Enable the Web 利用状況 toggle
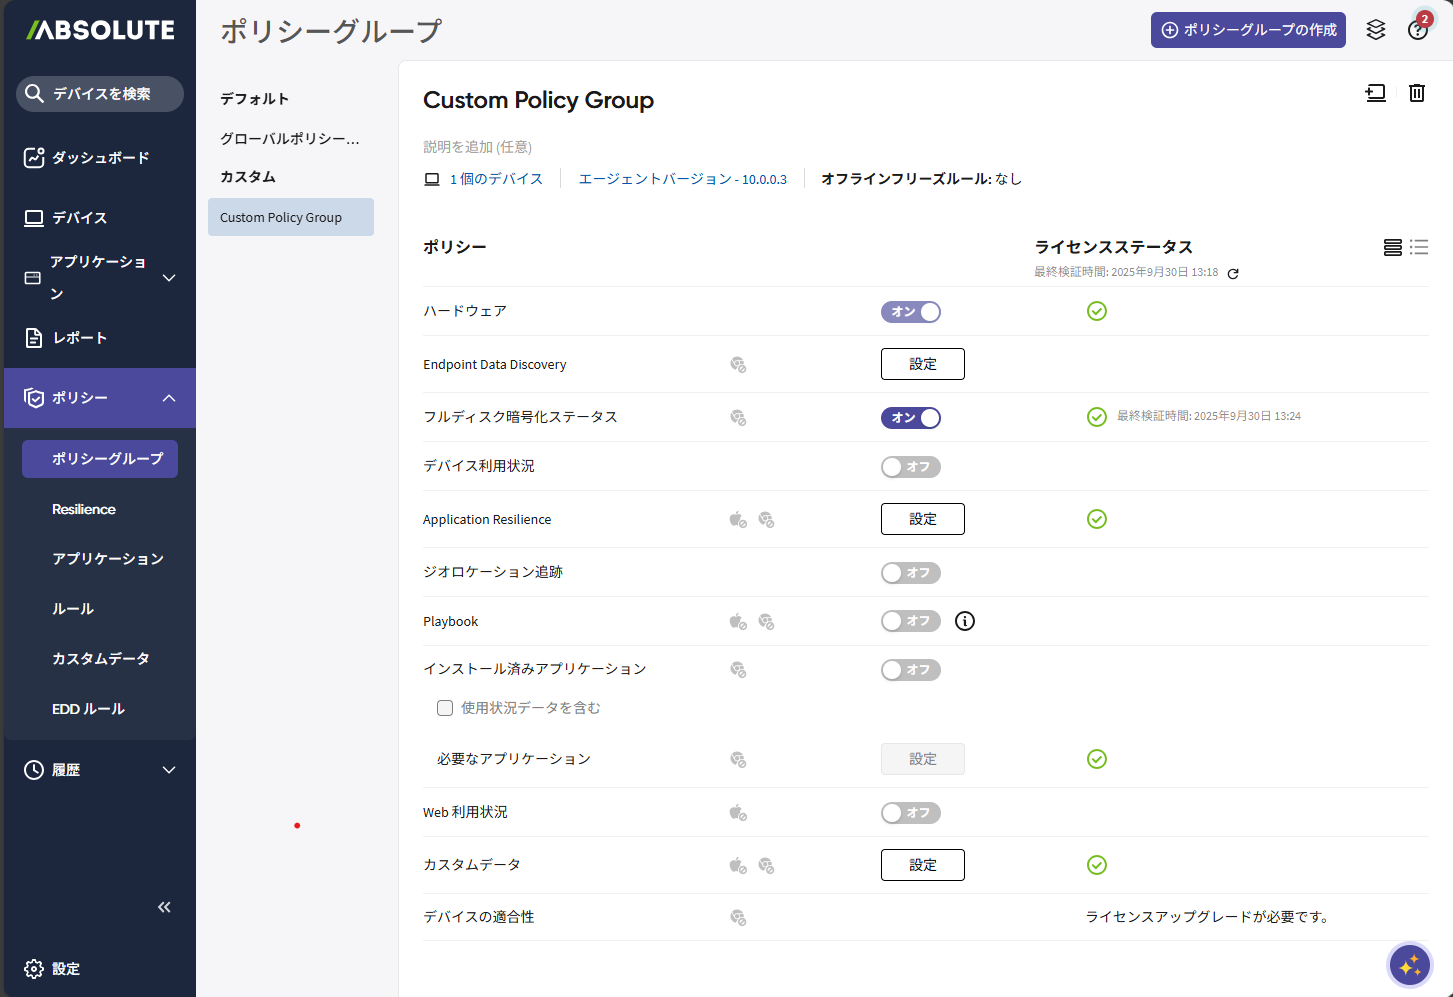 (x=910, y=813)
